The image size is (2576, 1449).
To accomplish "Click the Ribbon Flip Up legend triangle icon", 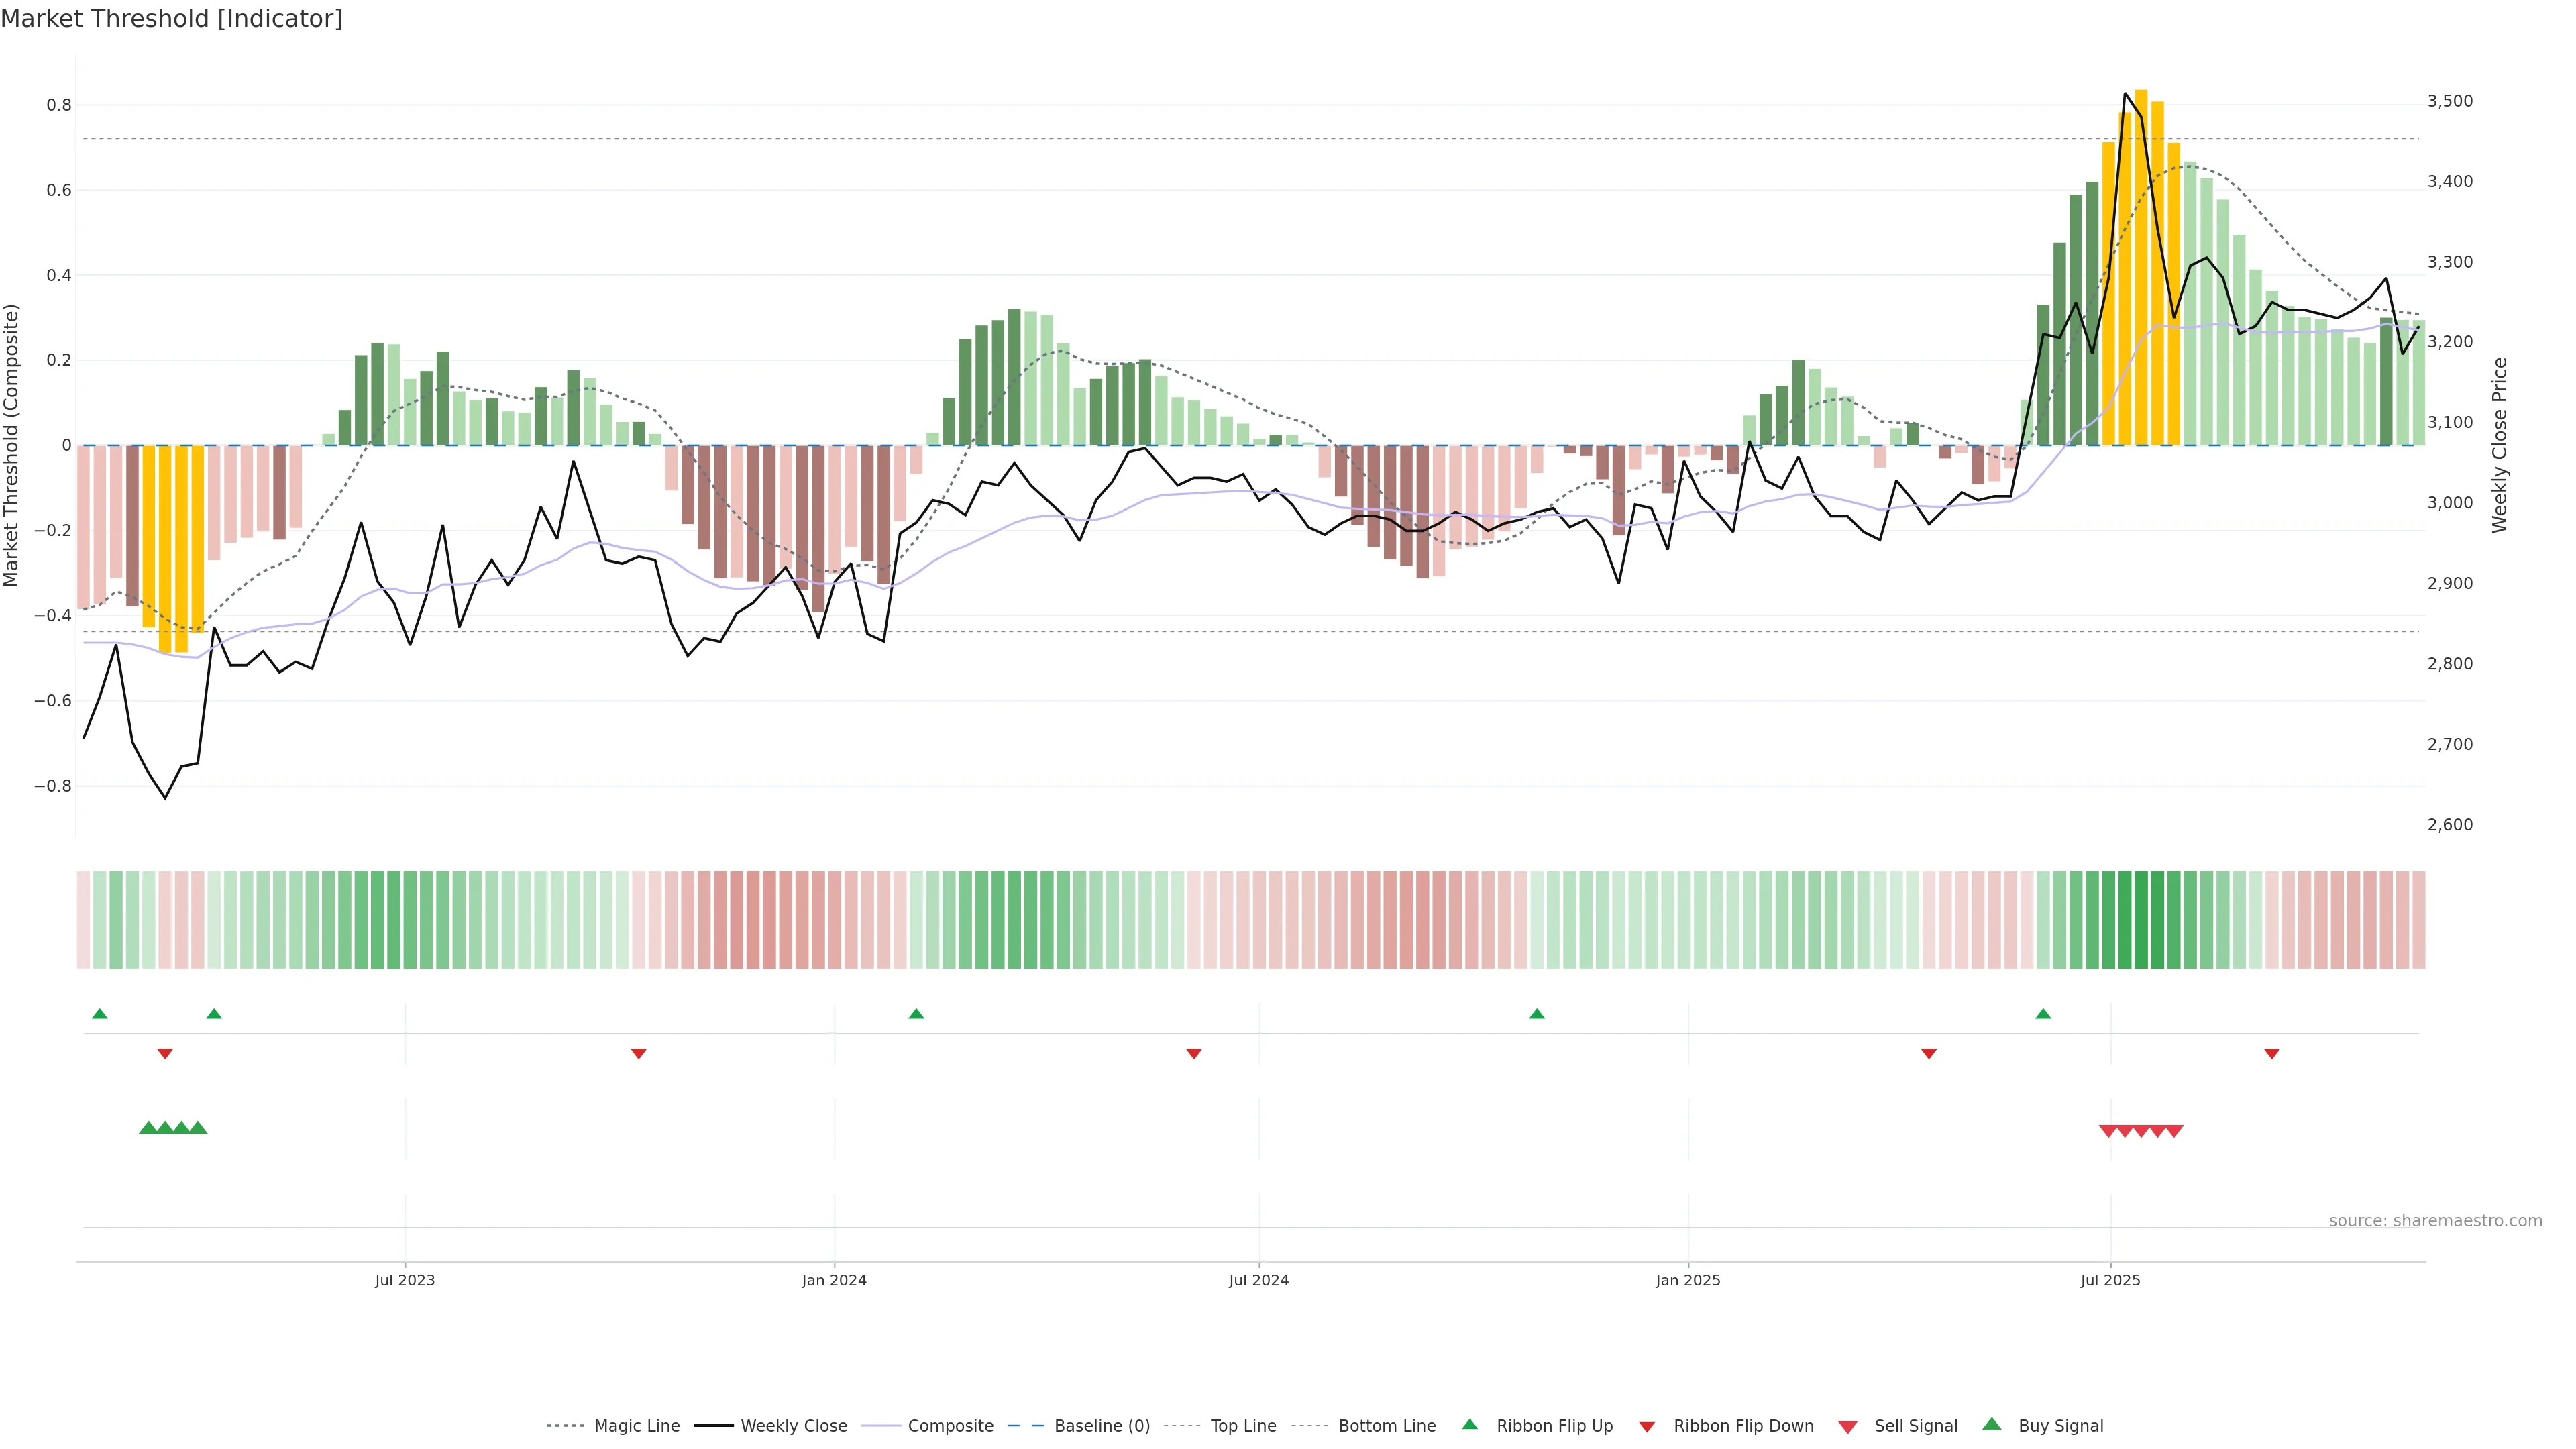I will 1469,1424.
